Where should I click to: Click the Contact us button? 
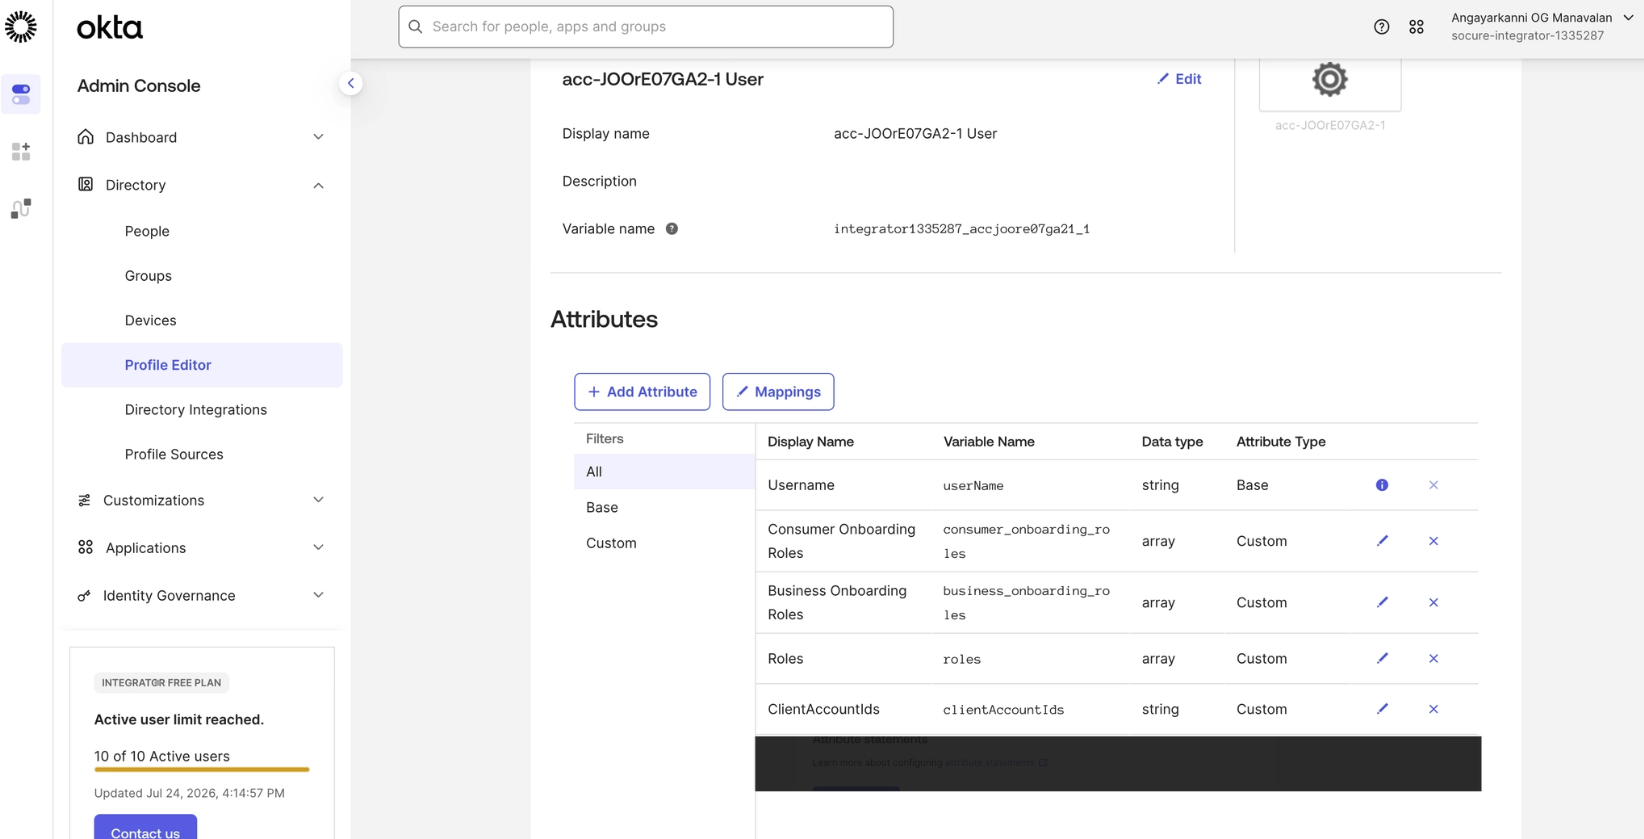click(145, 828)
